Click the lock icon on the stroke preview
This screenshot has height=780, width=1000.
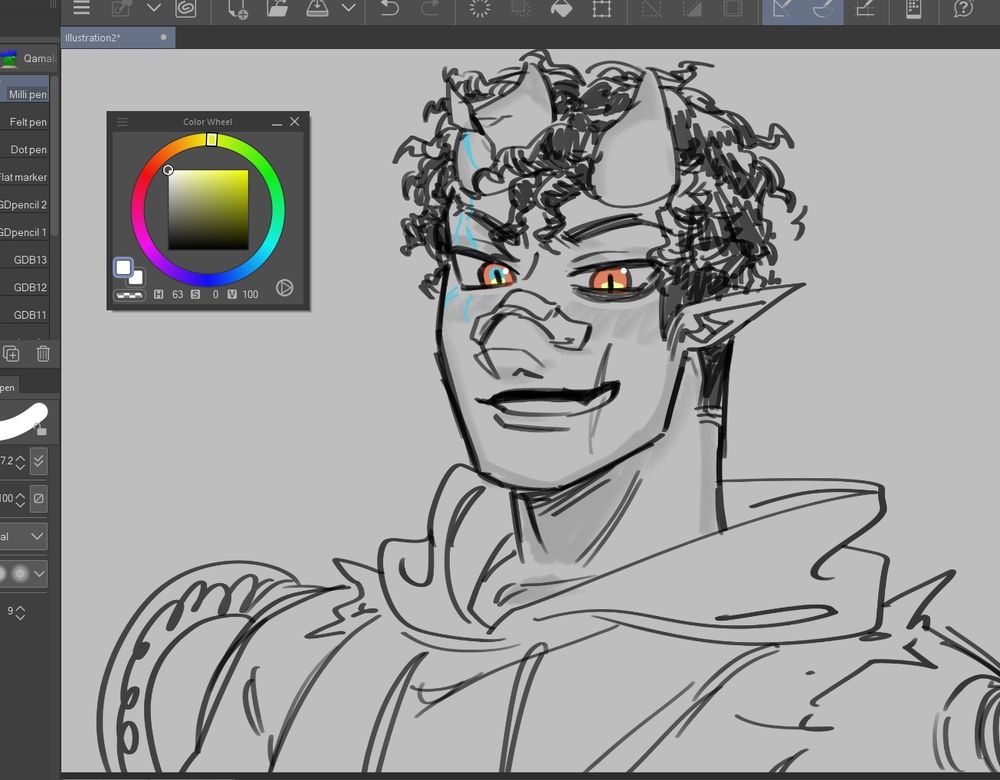(x=41, y=430)
